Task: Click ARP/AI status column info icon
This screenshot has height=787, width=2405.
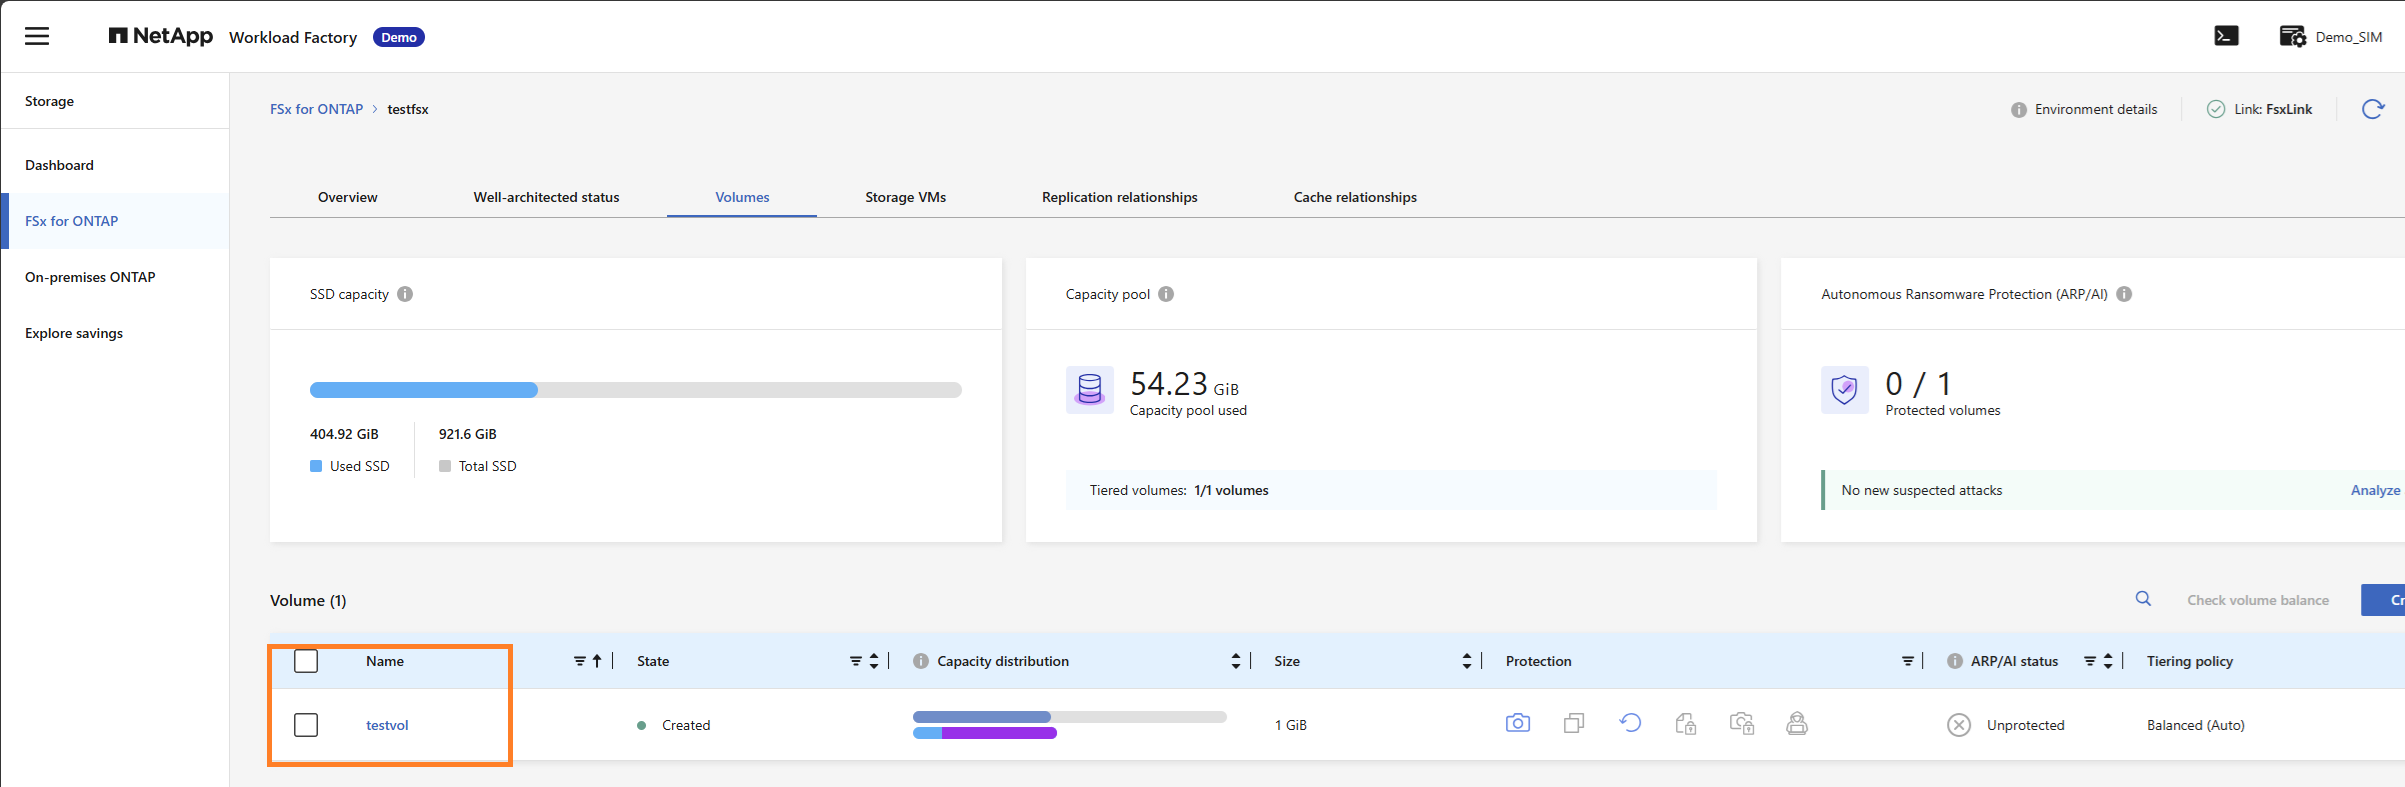Action: 1955,661
